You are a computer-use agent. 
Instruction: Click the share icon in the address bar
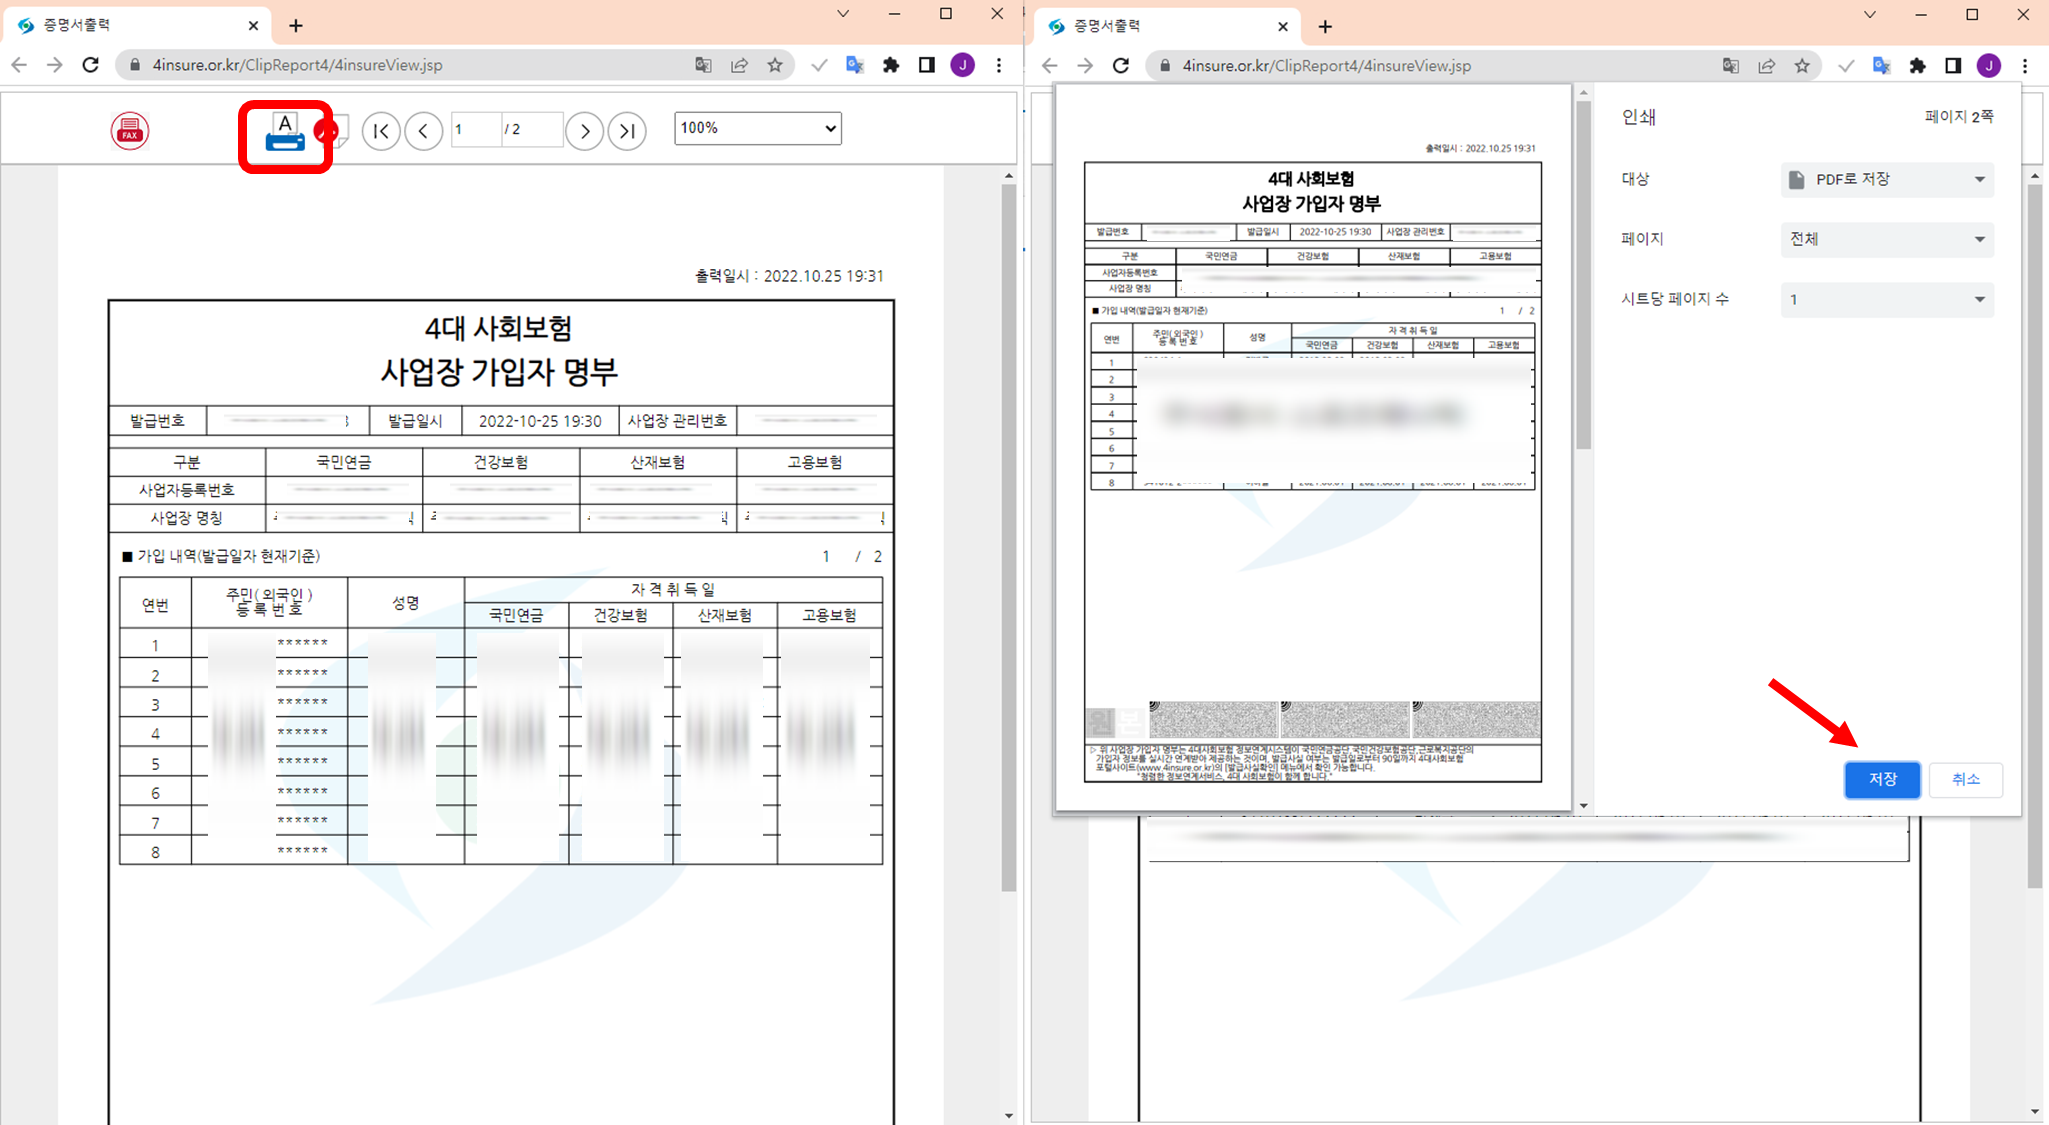739,64
